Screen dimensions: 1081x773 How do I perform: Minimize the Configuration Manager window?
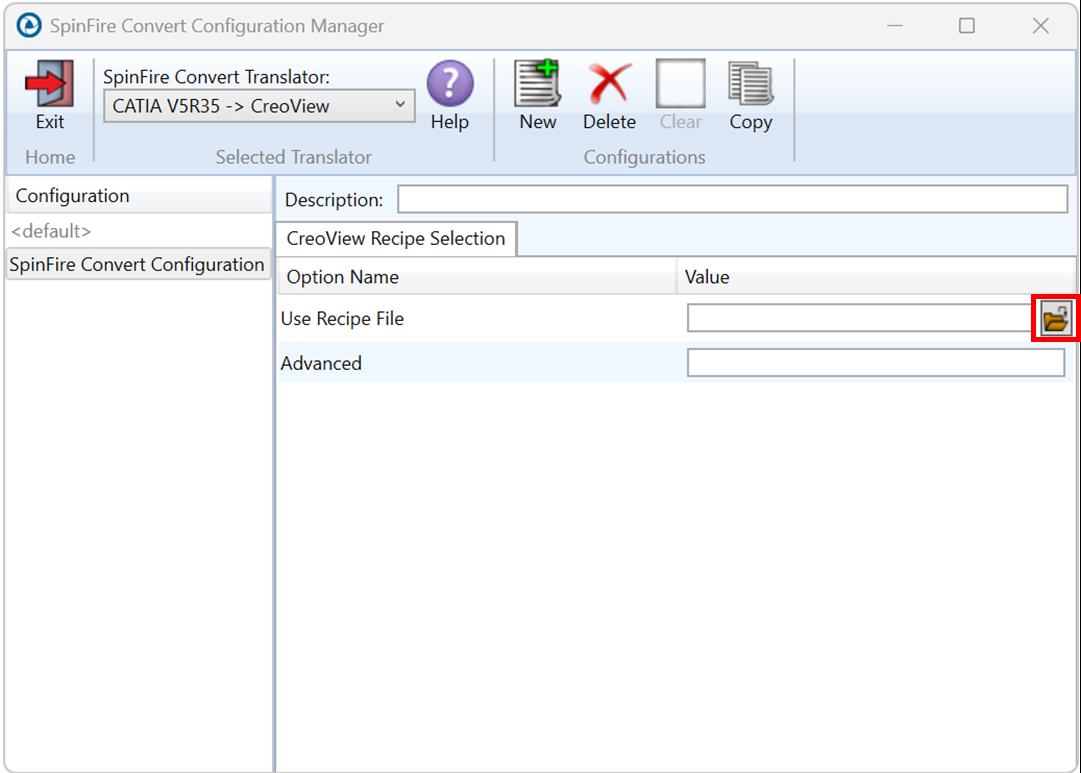(895, 26)
